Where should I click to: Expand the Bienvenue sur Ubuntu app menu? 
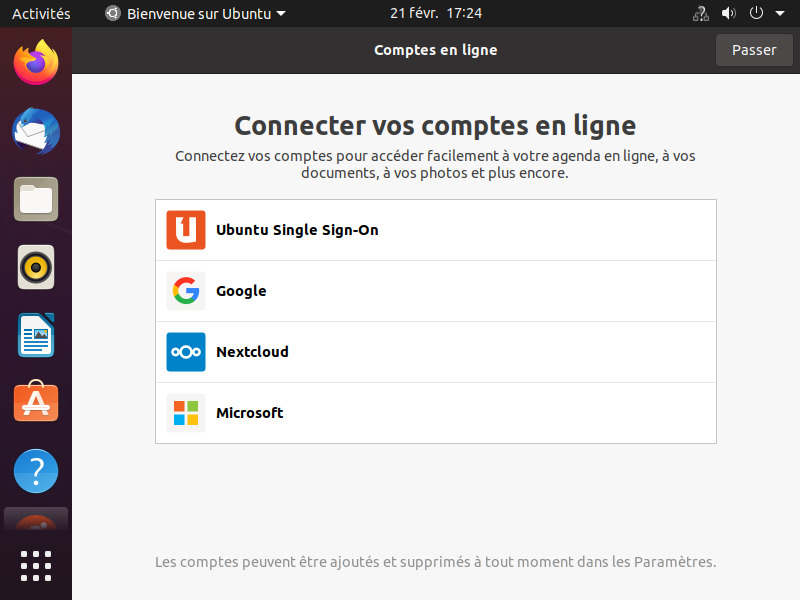coord(196,14)
